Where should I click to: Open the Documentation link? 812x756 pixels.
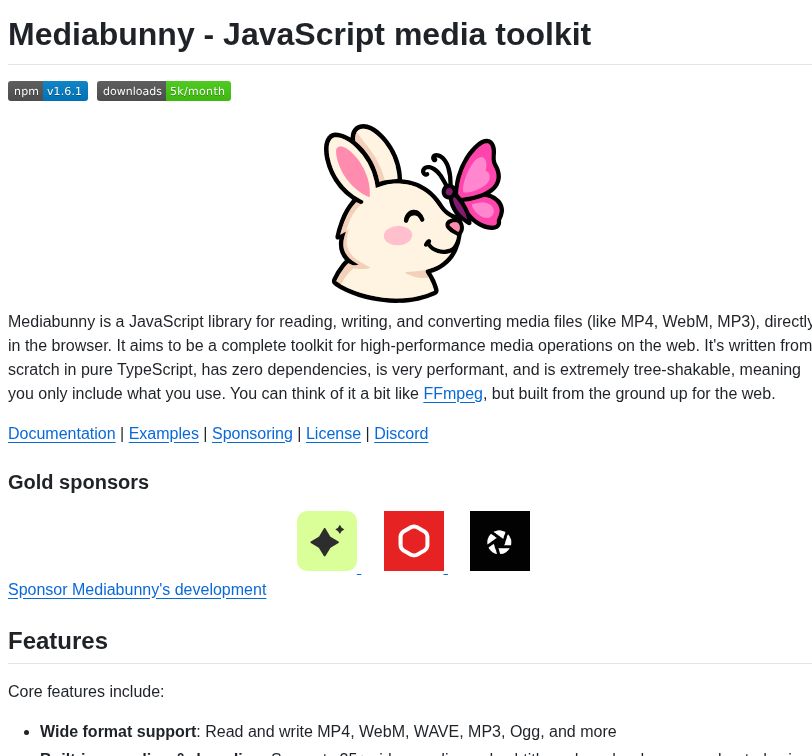click(62, 433)
